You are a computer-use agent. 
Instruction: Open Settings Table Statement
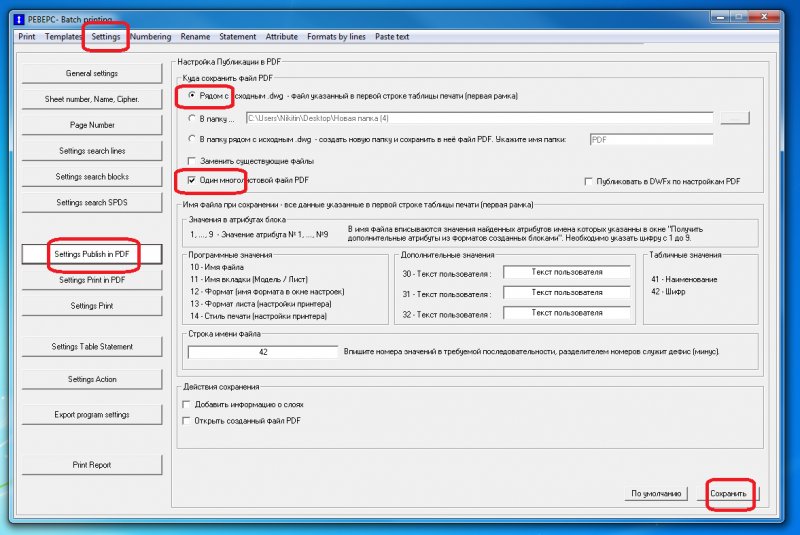92,347
